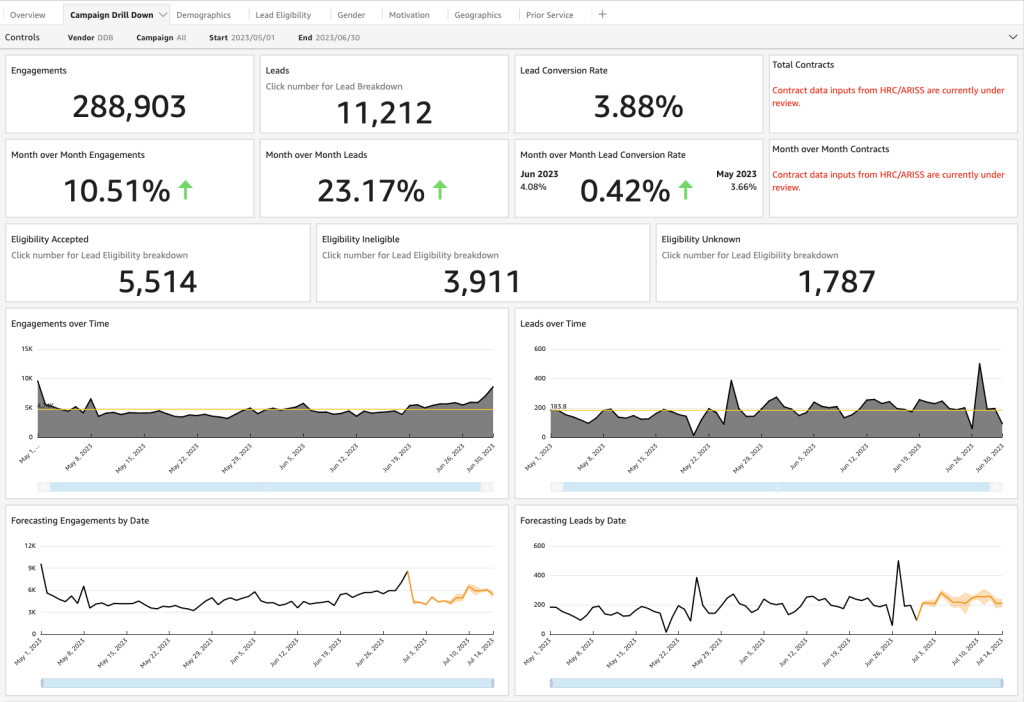The image size is (1024, 702).
Task: Click green up arrow beside 23.17%
Action: coord(440,190)
